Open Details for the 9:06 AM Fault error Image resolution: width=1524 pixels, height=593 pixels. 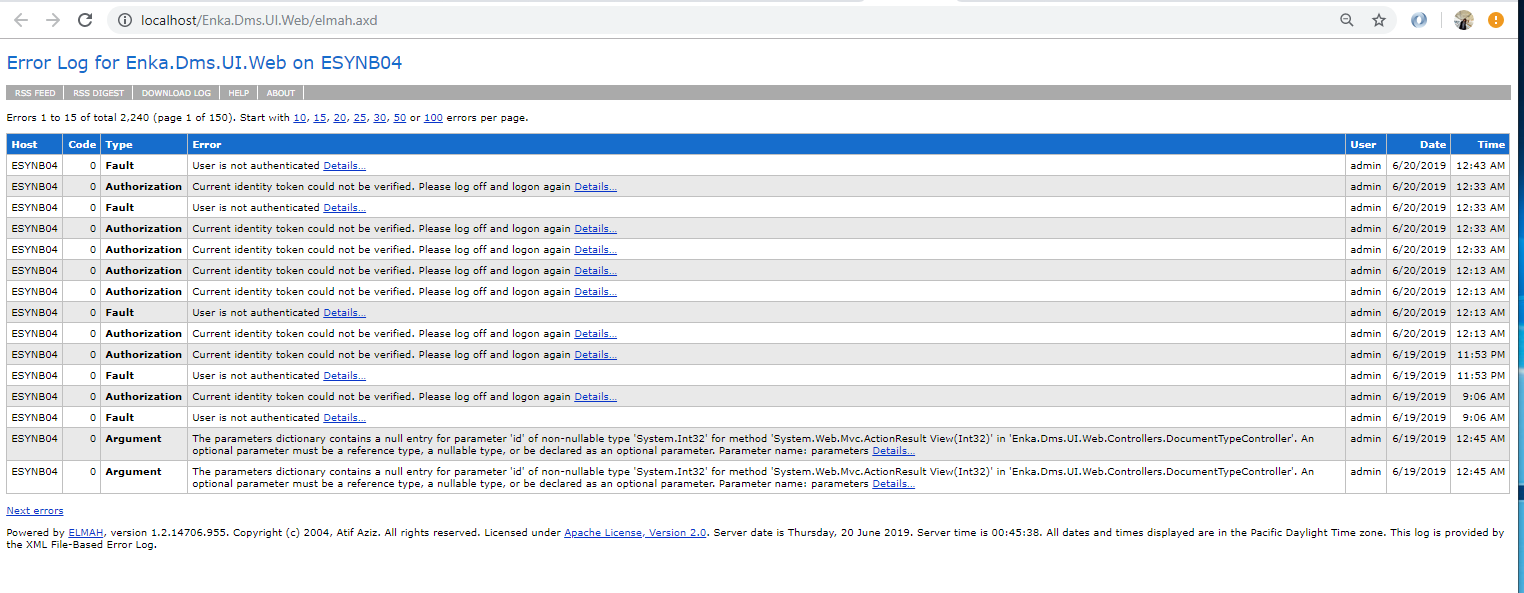tap(345, 418)
